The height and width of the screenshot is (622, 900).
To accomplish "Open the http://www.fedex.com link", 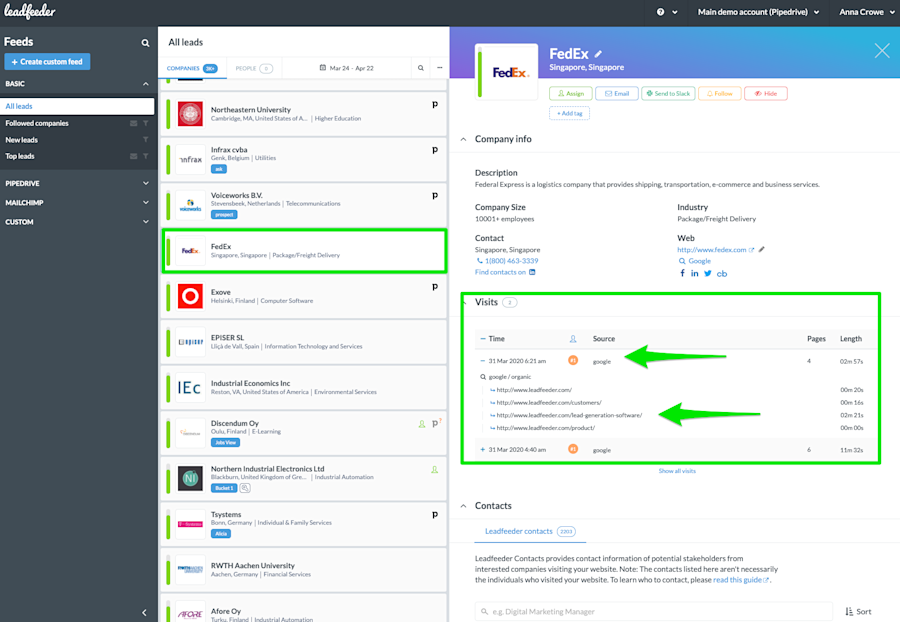I will pyautogui.click(x=712, y=250).
